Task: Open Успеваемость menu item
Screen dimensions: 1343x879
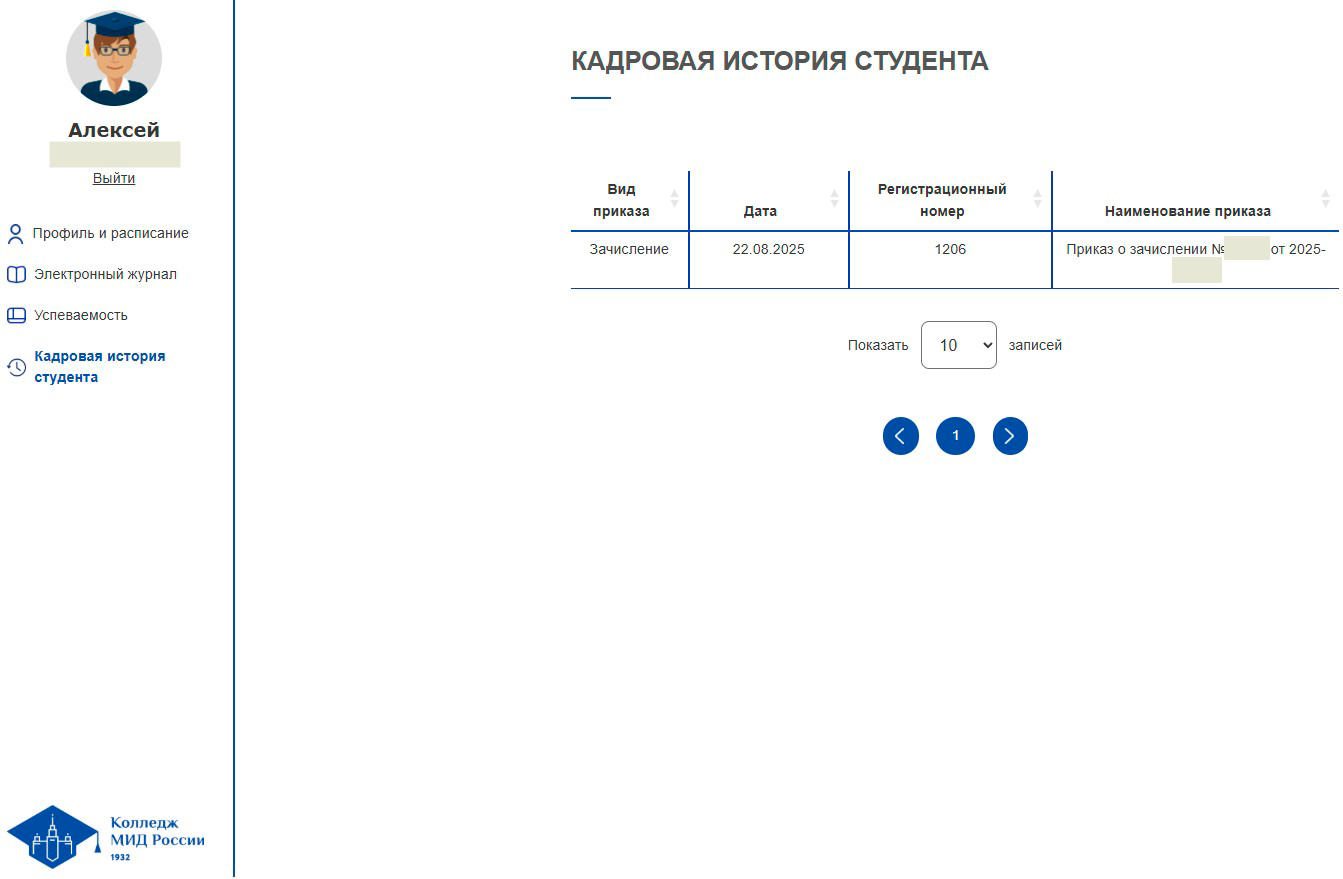Action: pyautogui.click(x=81, y=315)
